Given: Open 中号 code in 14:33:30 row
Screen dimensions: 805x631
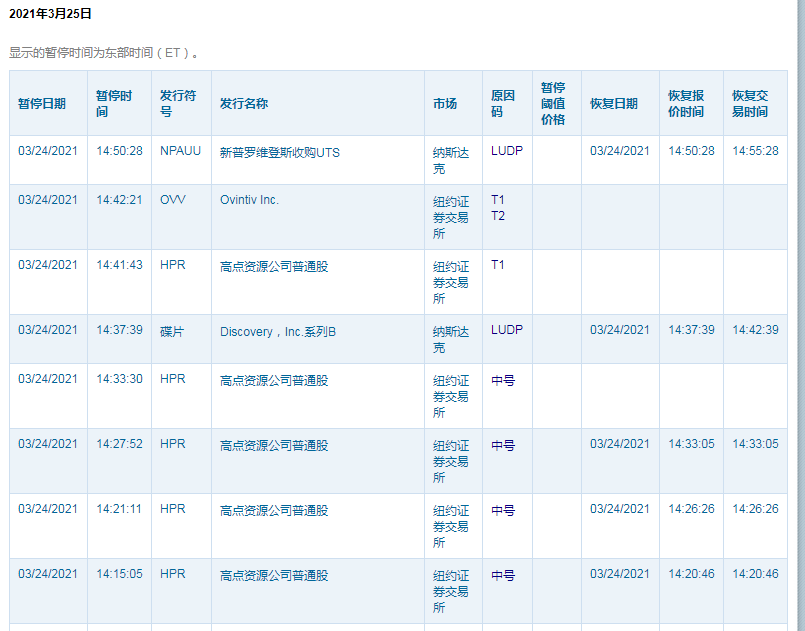Looking at the screenshot, I should coord(503,380).
